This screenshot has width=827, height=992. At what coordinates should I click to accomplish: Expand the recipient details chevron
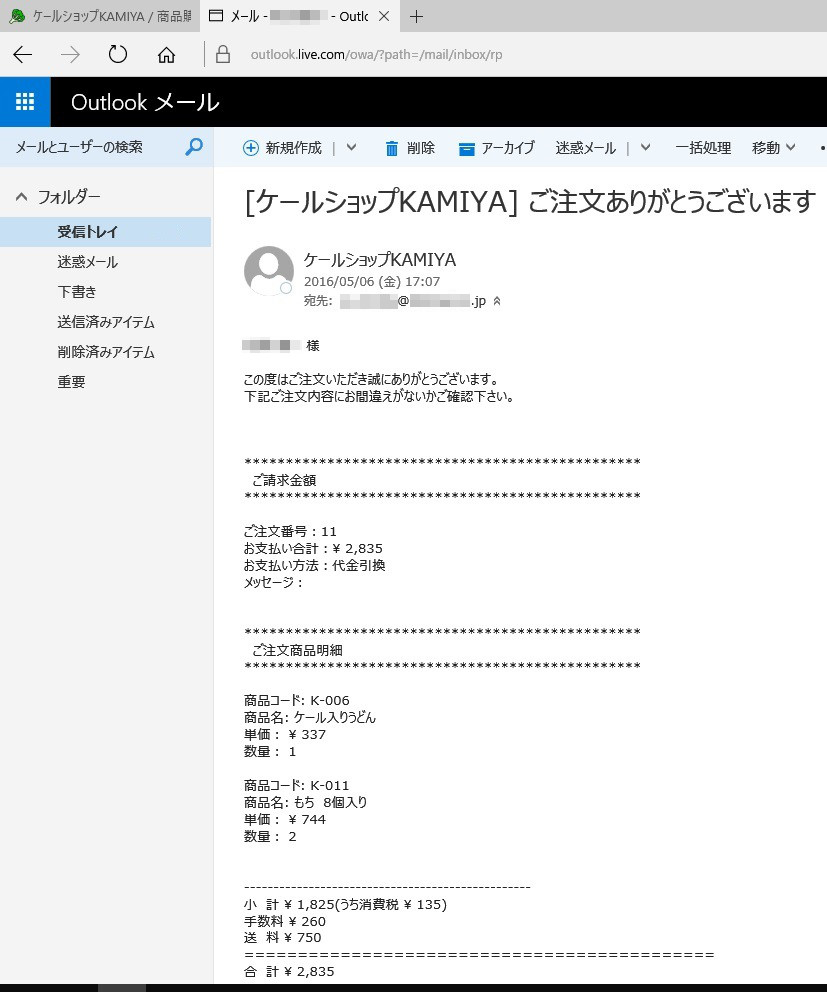[x=497, y=301]
